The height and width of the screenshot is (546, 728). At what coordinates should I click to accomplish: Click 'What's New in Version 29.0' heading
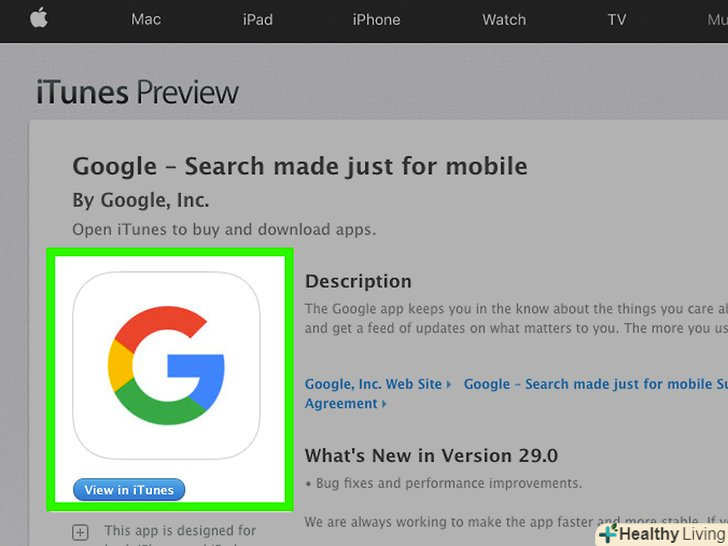pyautogui.click(x=431, y=455)
